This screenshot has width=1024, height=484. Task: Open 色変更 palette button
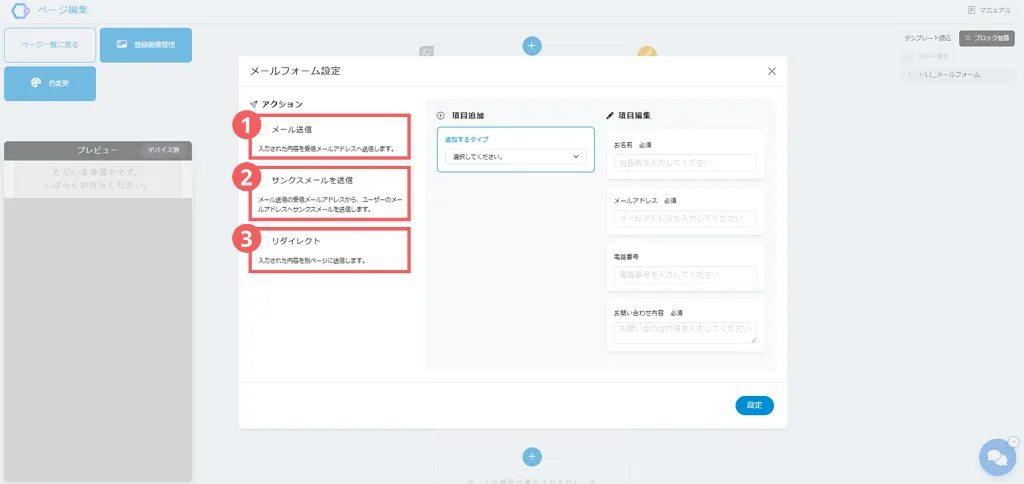pyautogui.click(x=50, y=84)
